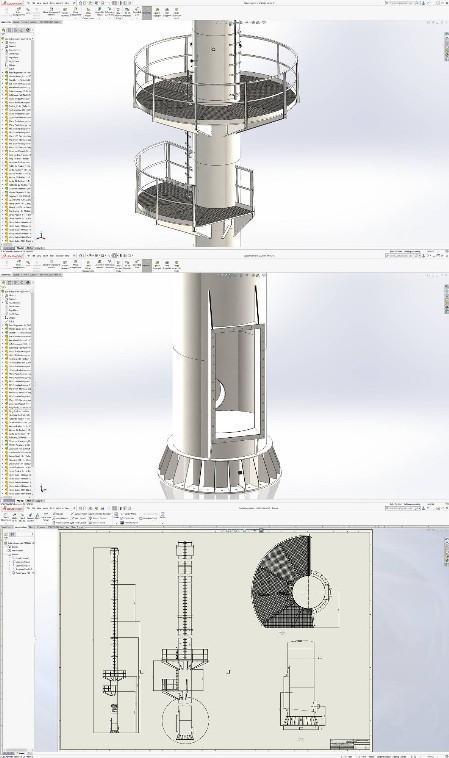Toggle Large Assembly Mode in the top window
Screen dimensions: 449x758
[x=176, y=12]
